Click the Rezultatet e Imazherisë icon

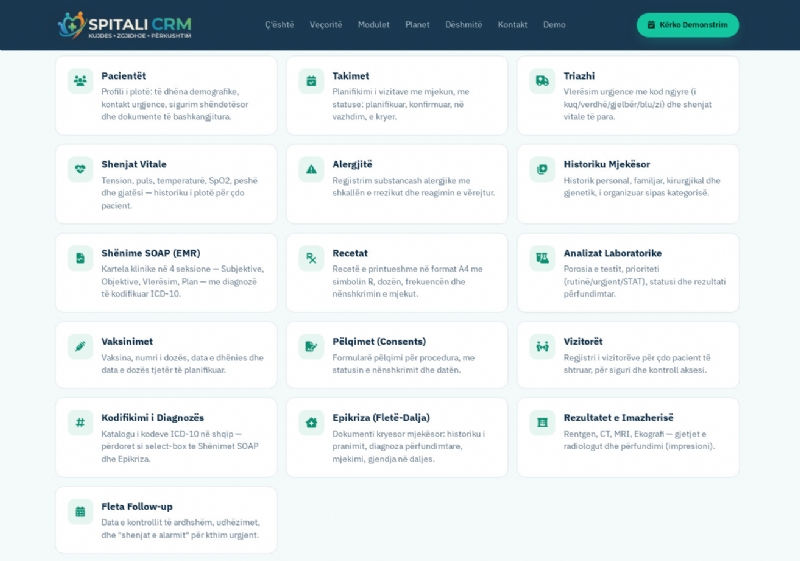(x=542, y=423)
